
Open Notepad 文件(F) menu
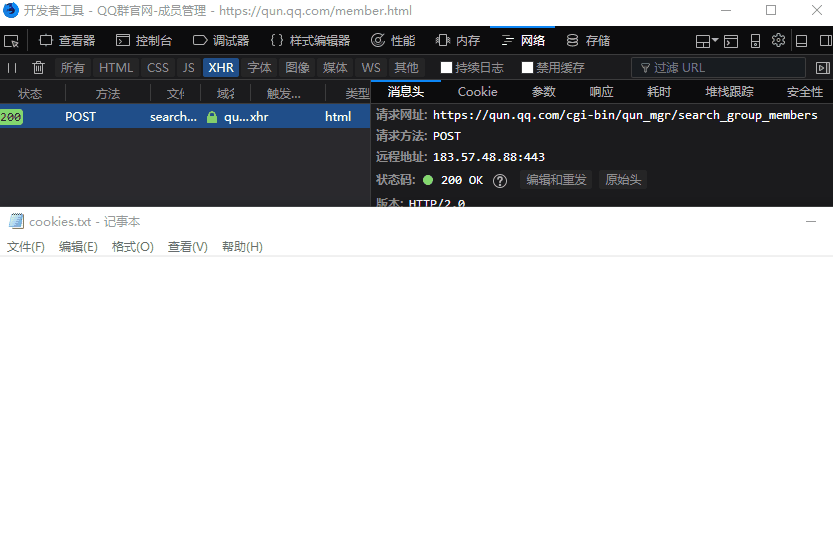(26, 247)
